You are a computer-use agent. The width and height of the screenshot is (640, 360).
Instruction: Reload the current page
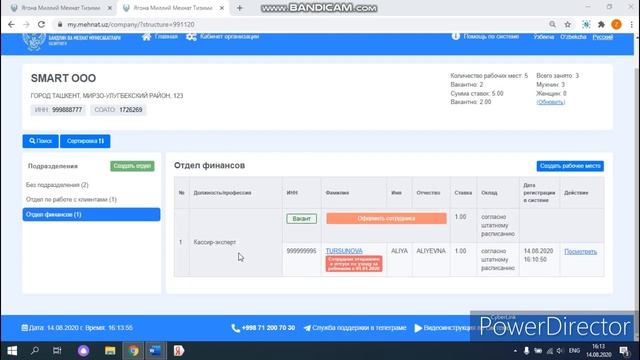coord(41,24)
